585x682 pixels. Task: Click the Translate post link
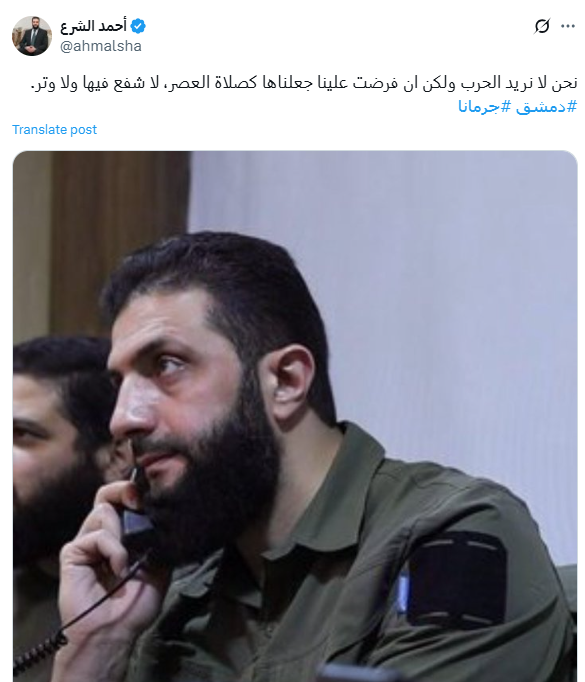pyautogui.click(x=54, y=130)
